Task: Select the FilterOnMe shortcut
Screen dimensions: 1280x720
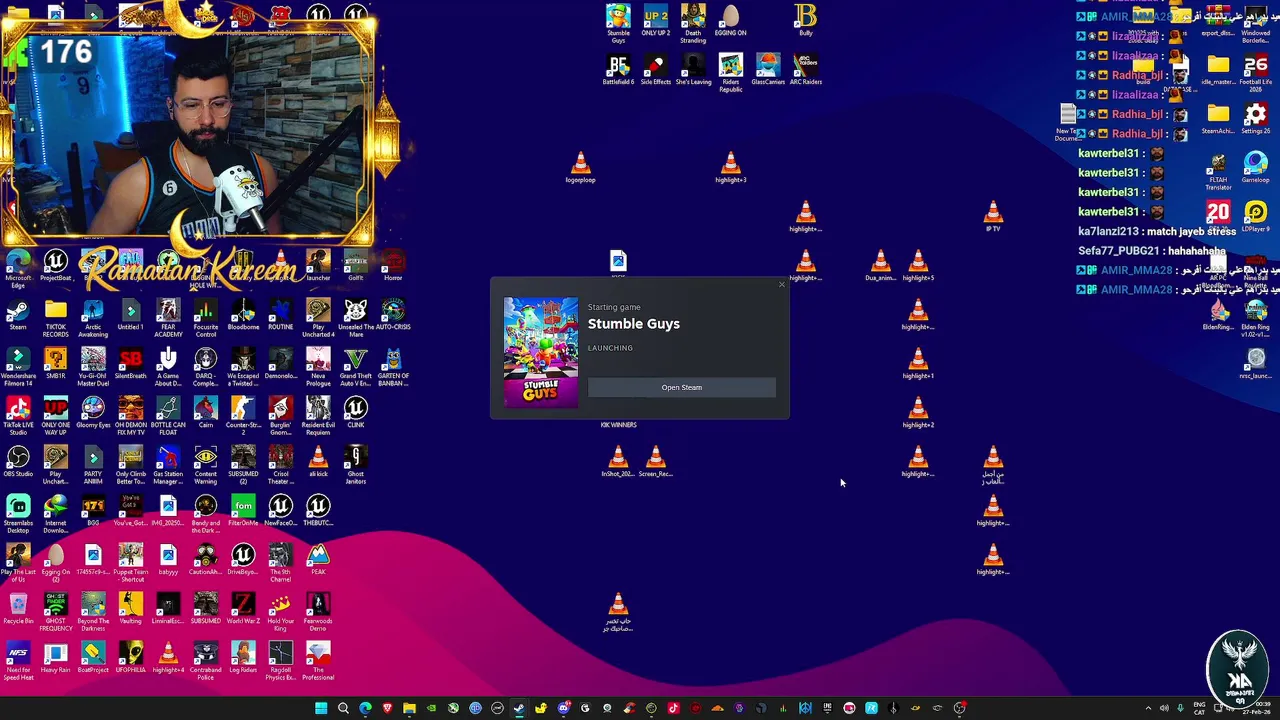Action: 243,510
